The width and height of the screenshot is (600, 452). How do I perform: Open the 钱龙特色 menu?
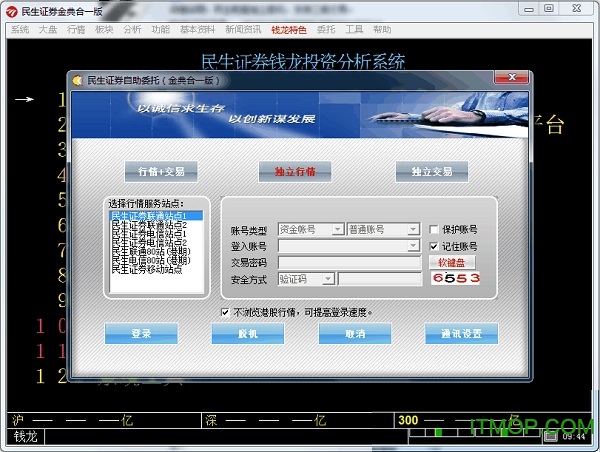(289, 29)
